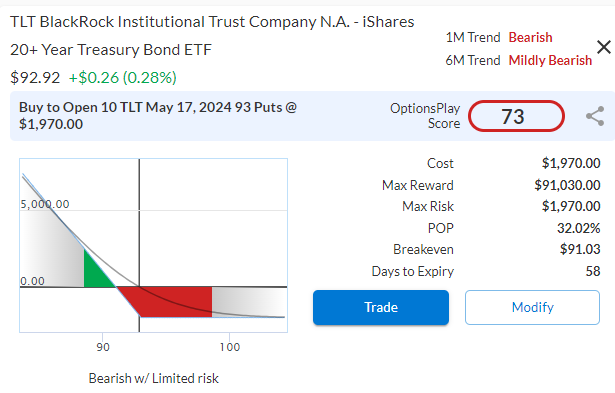The image size is (615, 393).
Task: Close the TLT trade panel
Action: click(x=604, y=47)
